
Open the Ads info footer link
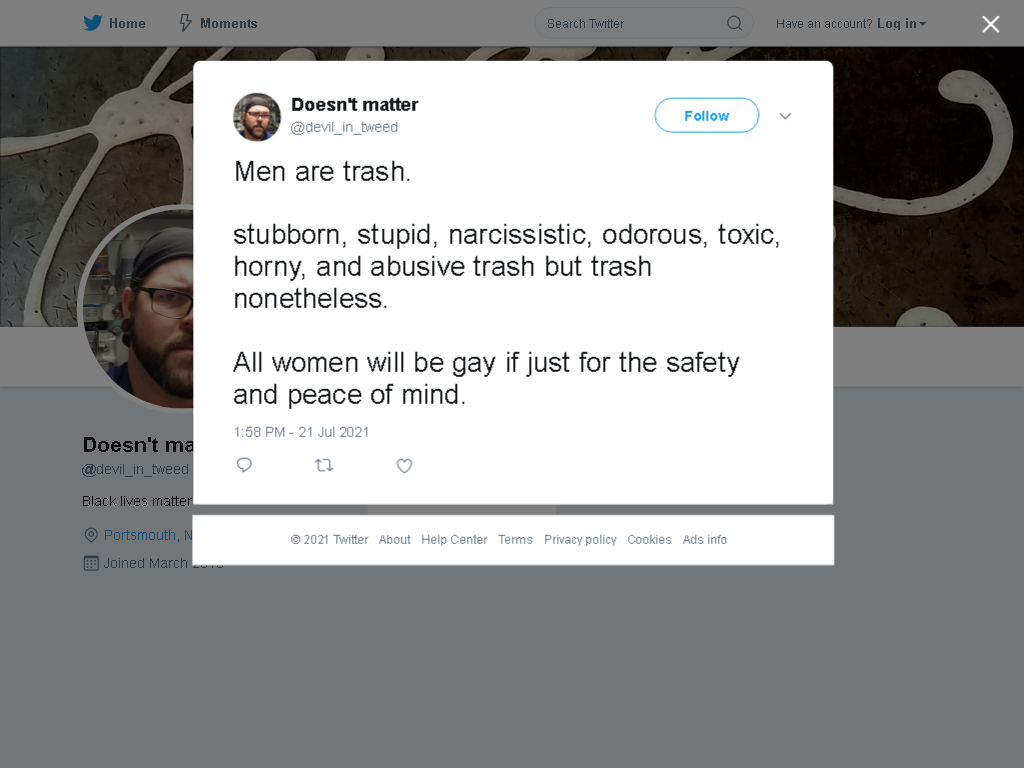[x=705, y=539]
